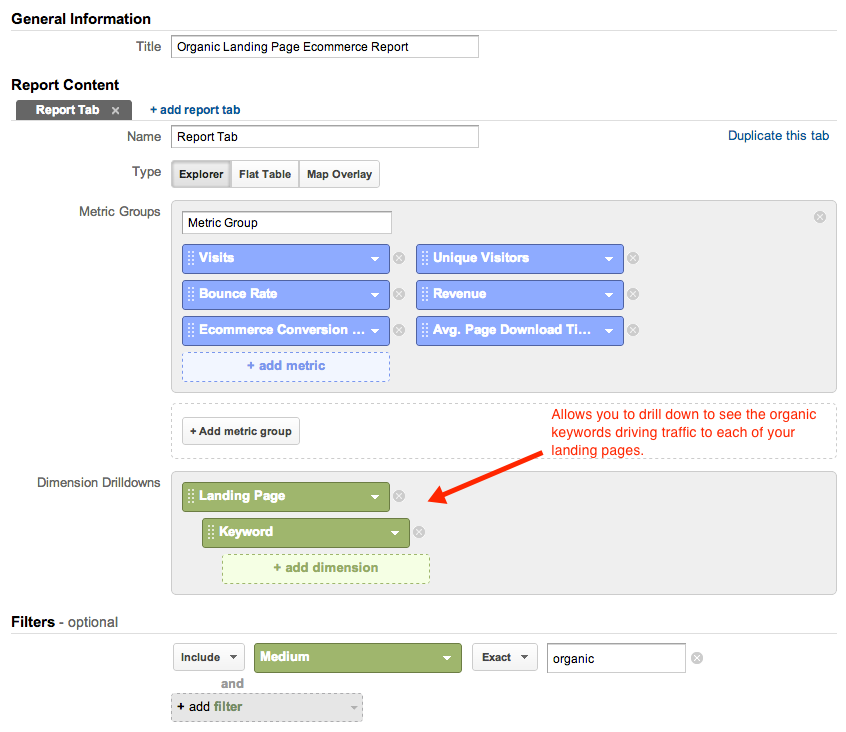Edit the organic filter value field
The image size is (846, 732).
(x=616, y=658)
